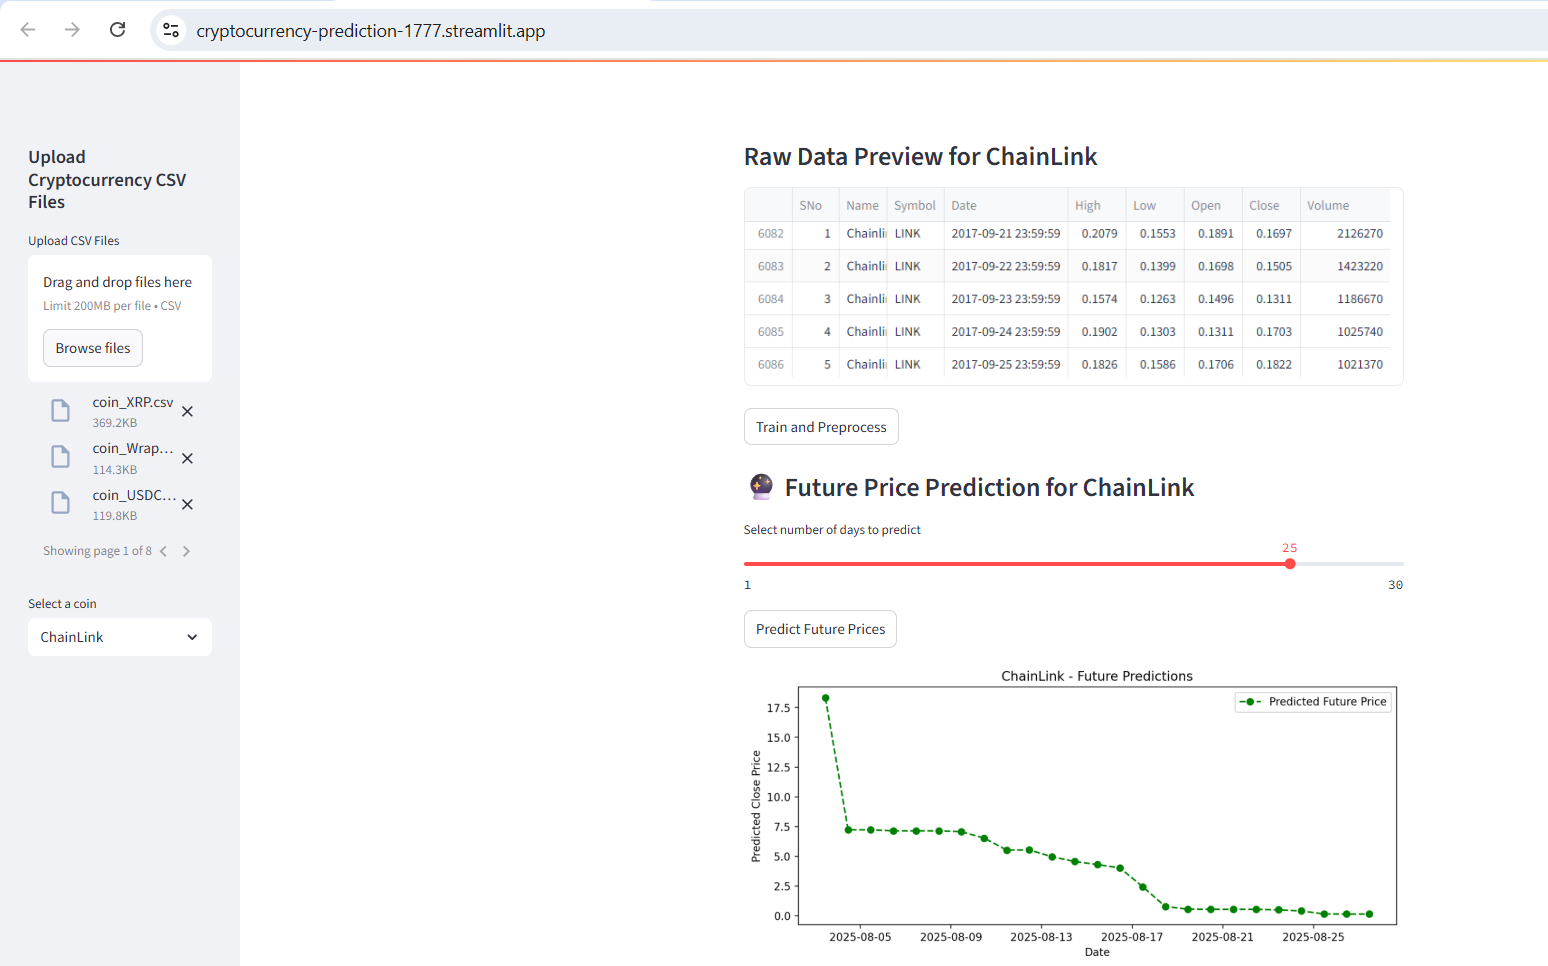The width and height of the screenshot is (1548, 966).
Task: Sort table by High column header
Action: point(1097,205)
